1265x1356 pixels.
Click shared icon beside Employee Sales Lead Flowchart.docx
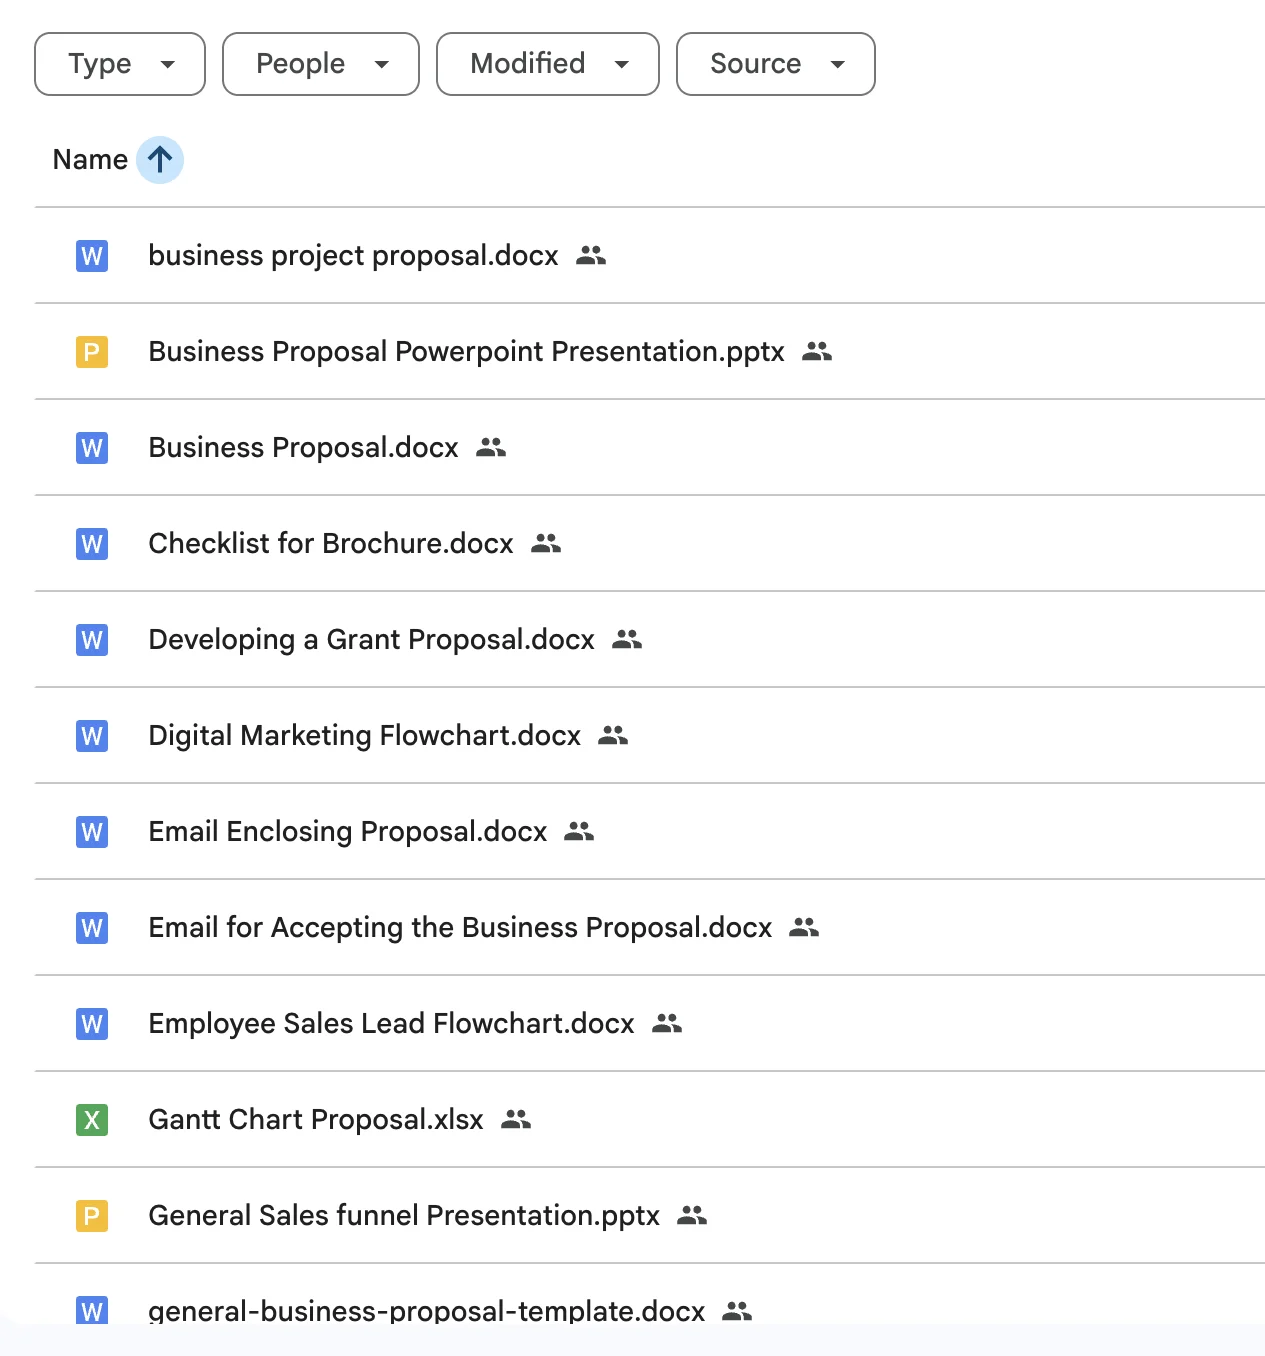click(x=667, y=1024)
